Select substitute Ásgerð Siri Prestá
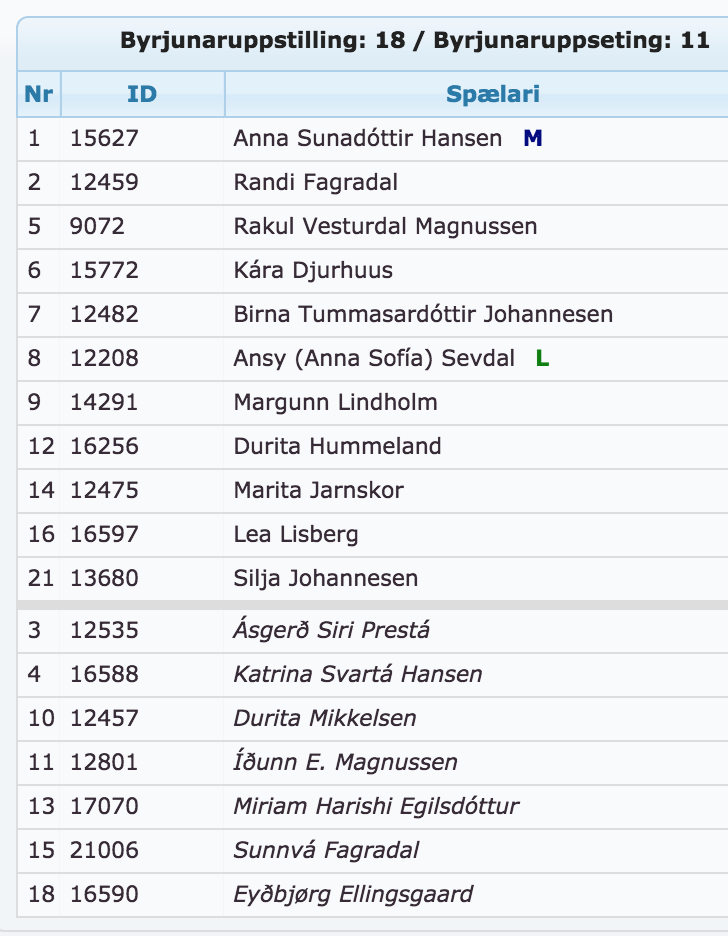The width and height of the screenshot is (728, 936). (331, 630)
